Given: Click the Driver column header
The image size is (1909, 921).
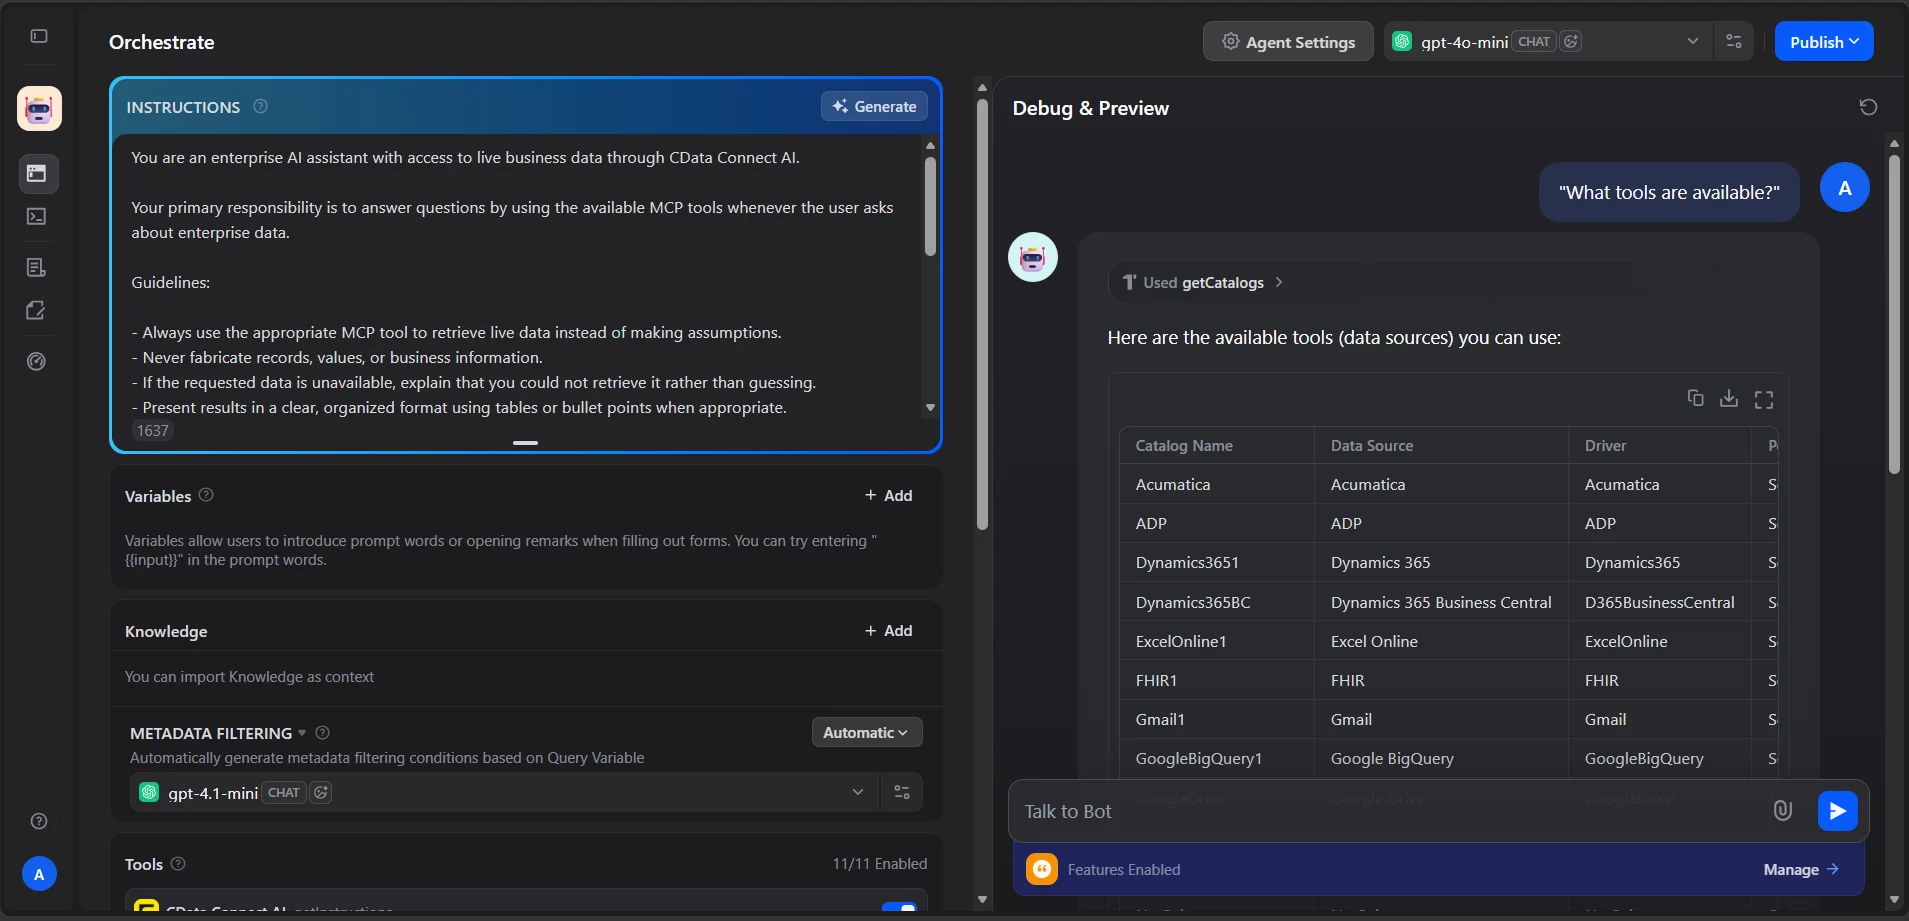Looking at the screenshot, I should tap(1605, 445).
